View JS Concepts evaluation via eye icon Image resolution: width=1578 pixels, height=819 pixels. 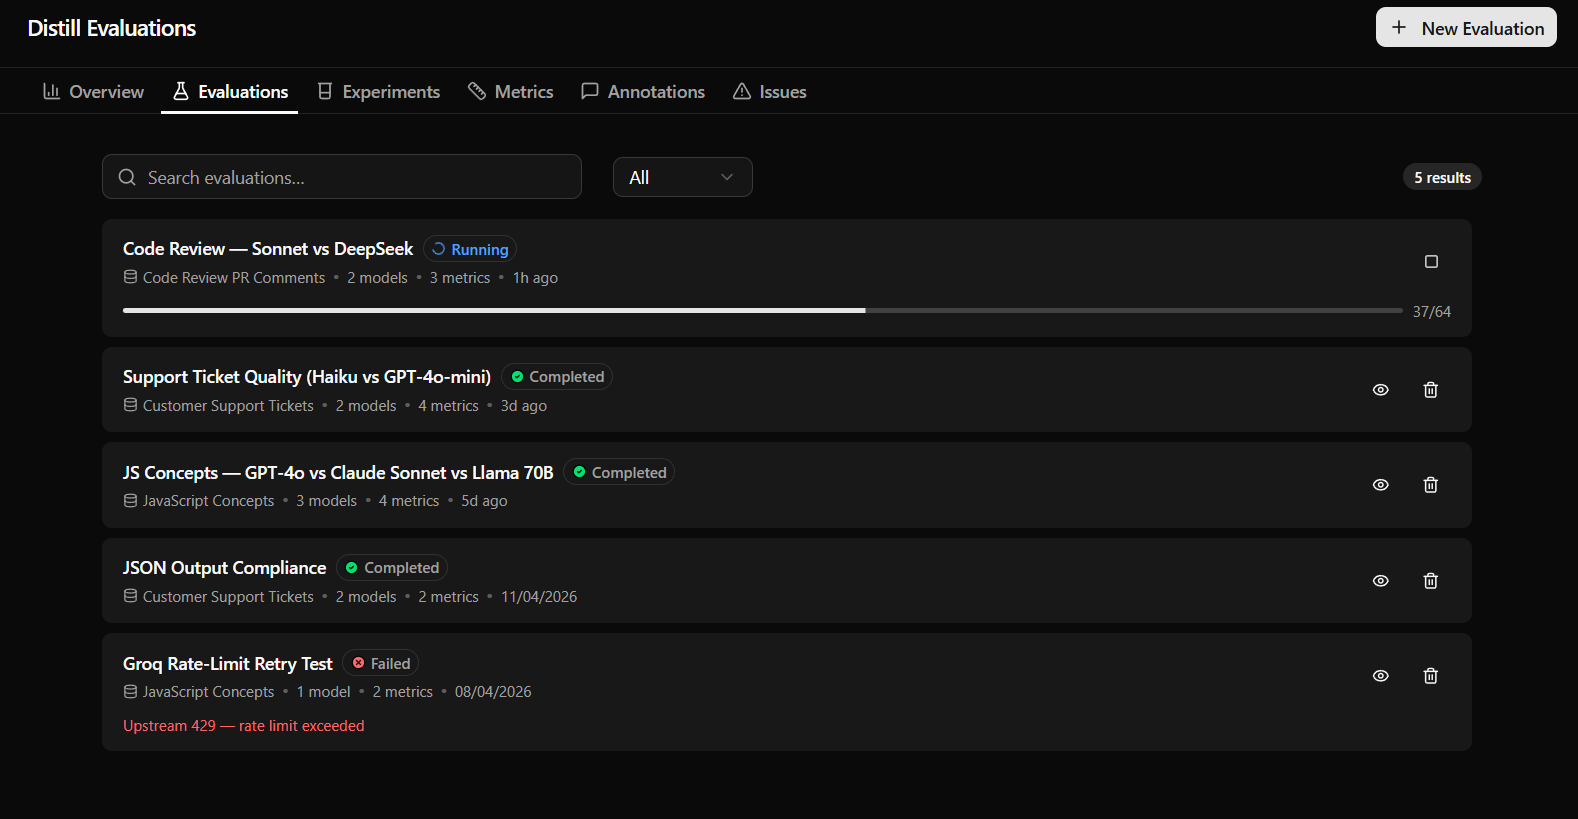[1380, 485]
